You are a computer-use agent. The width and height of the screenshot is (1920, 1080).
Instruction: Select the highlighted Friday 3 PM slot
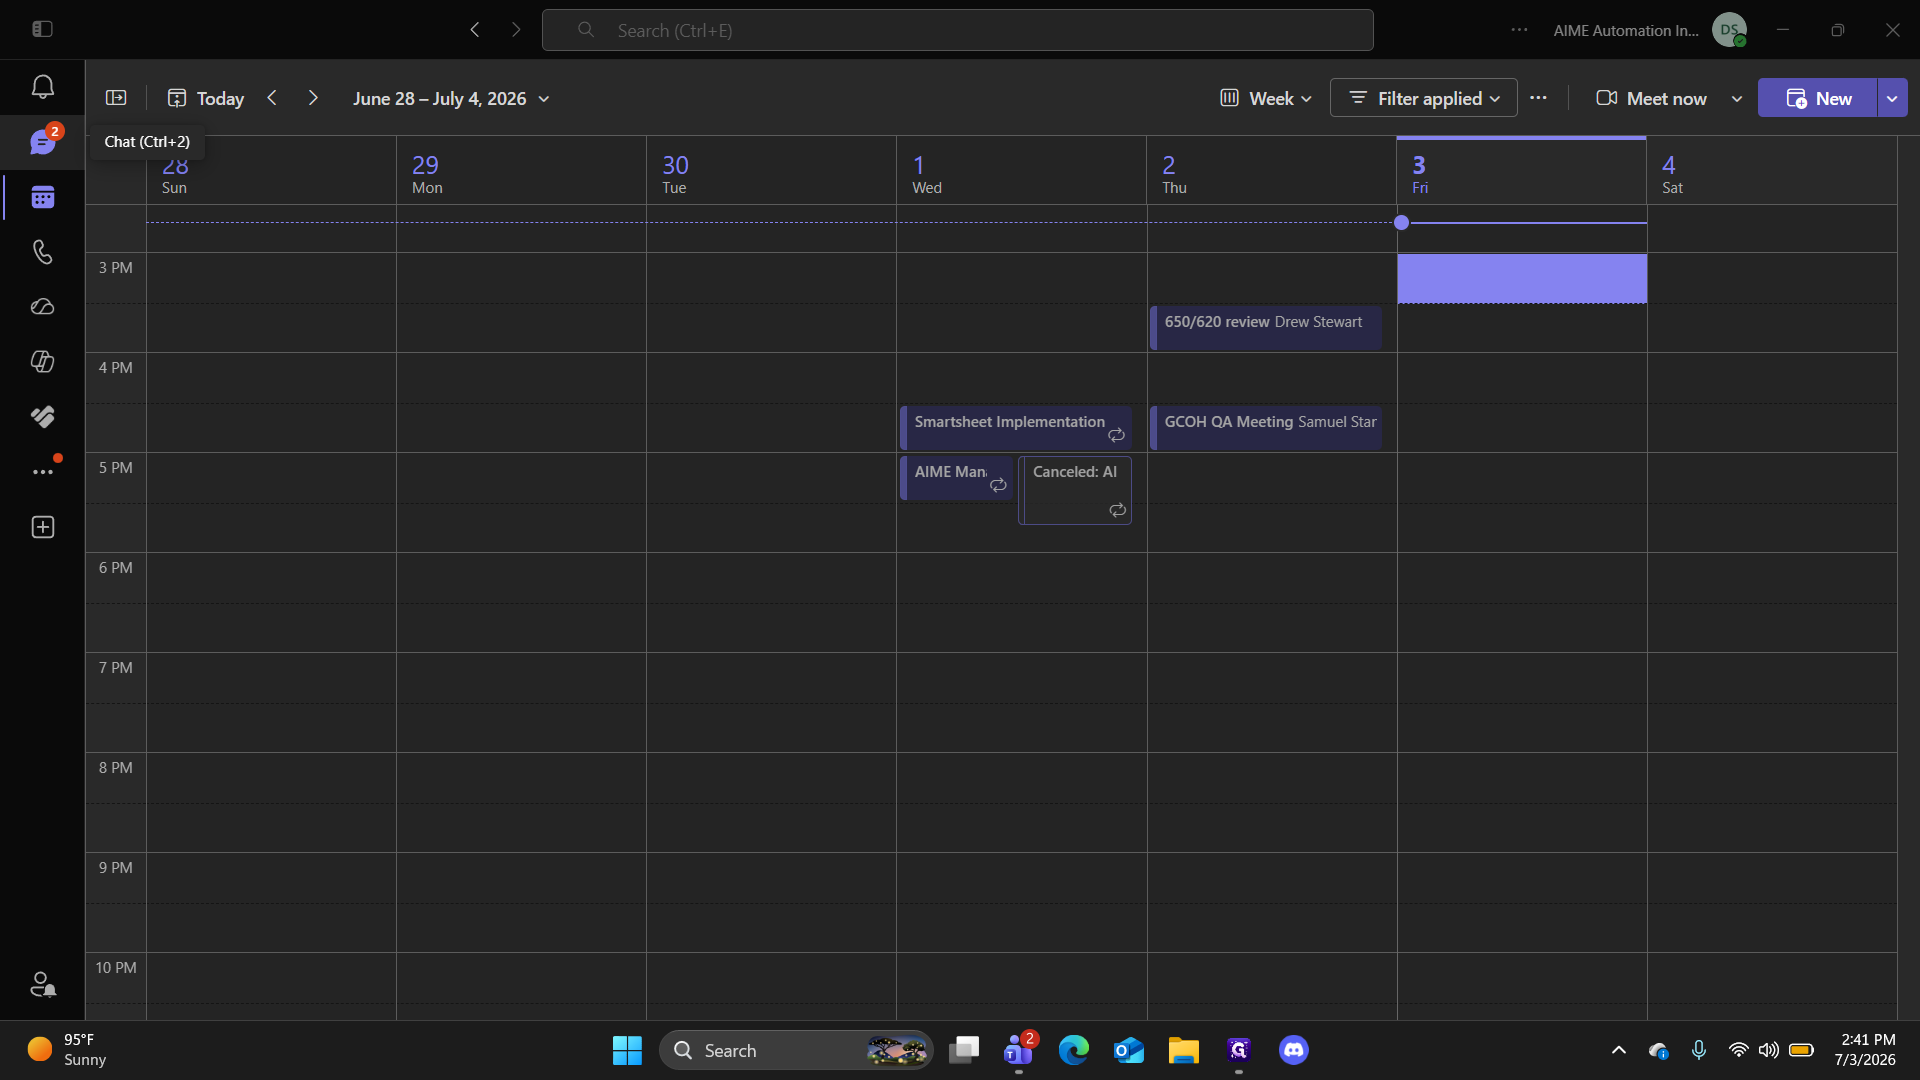tap(1522, 278)
